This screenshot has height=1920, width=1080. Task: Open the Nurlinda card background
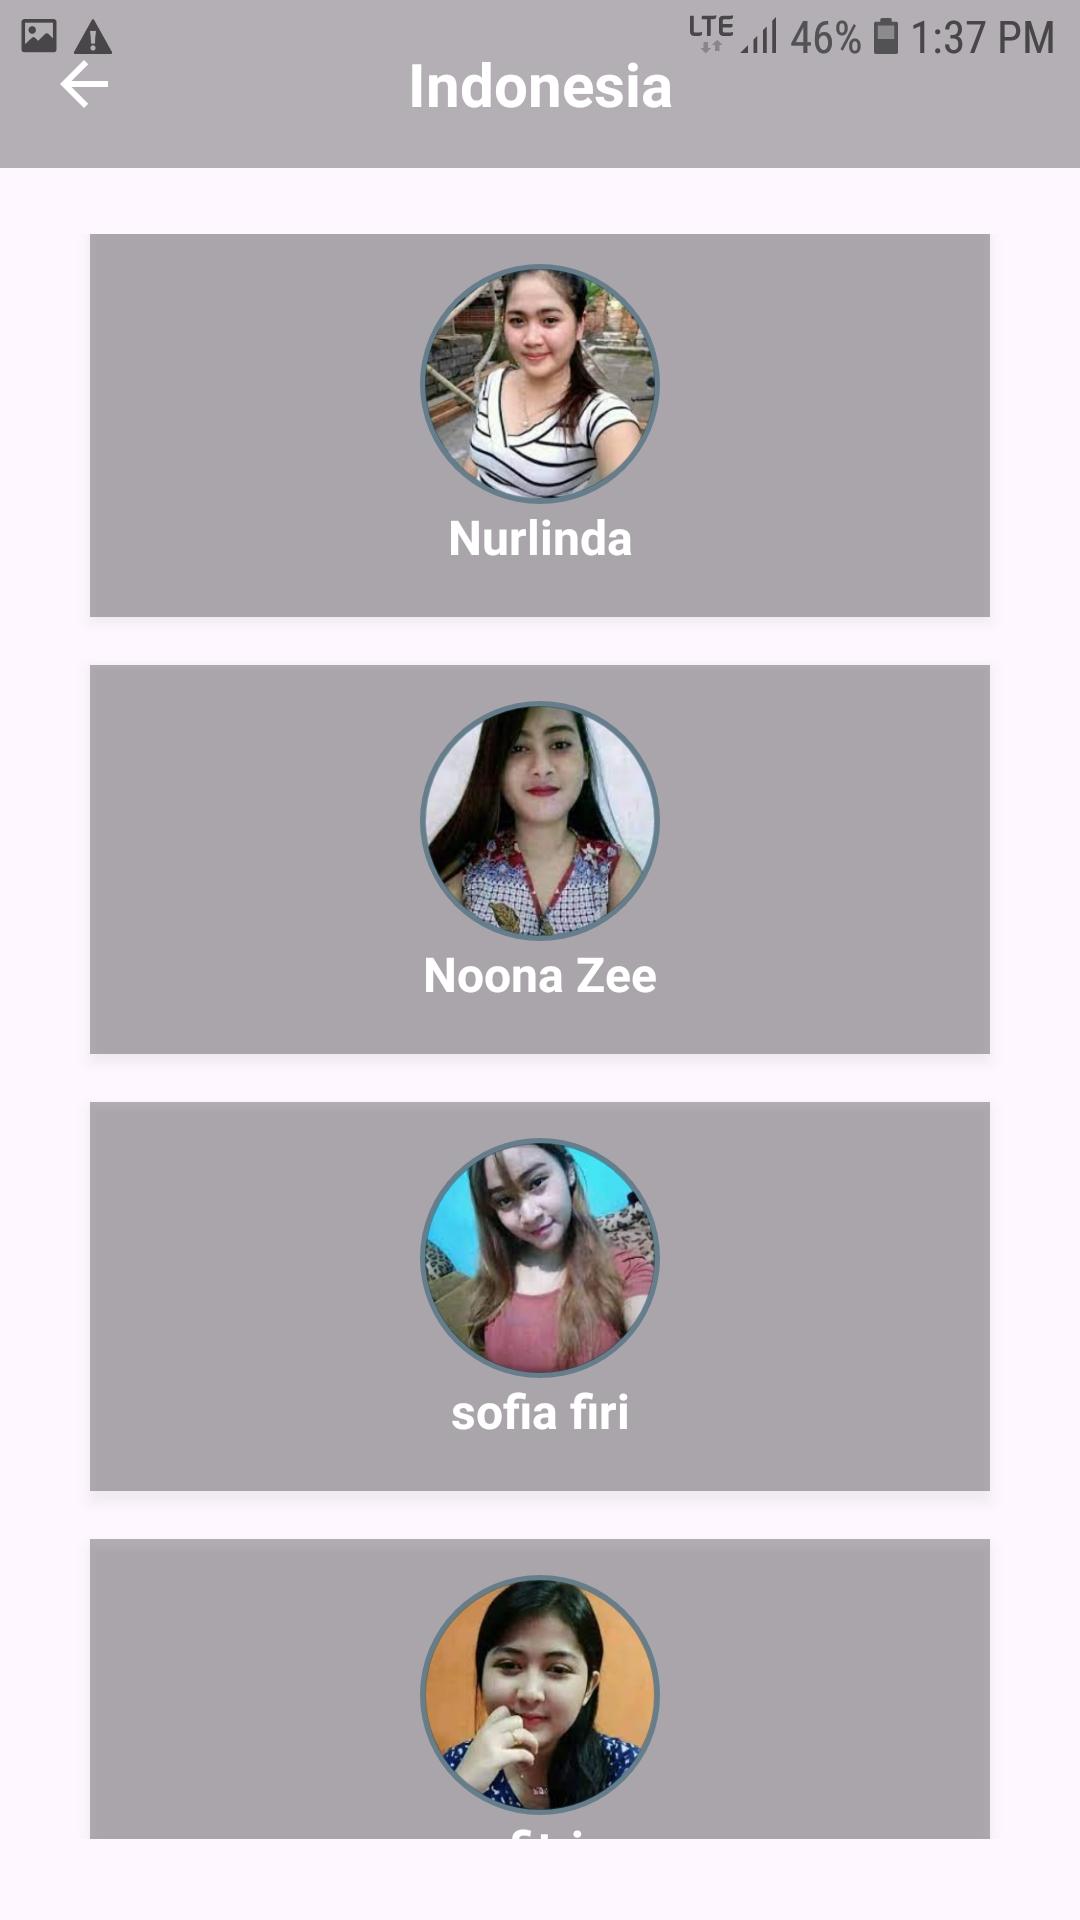coord(540,425)
